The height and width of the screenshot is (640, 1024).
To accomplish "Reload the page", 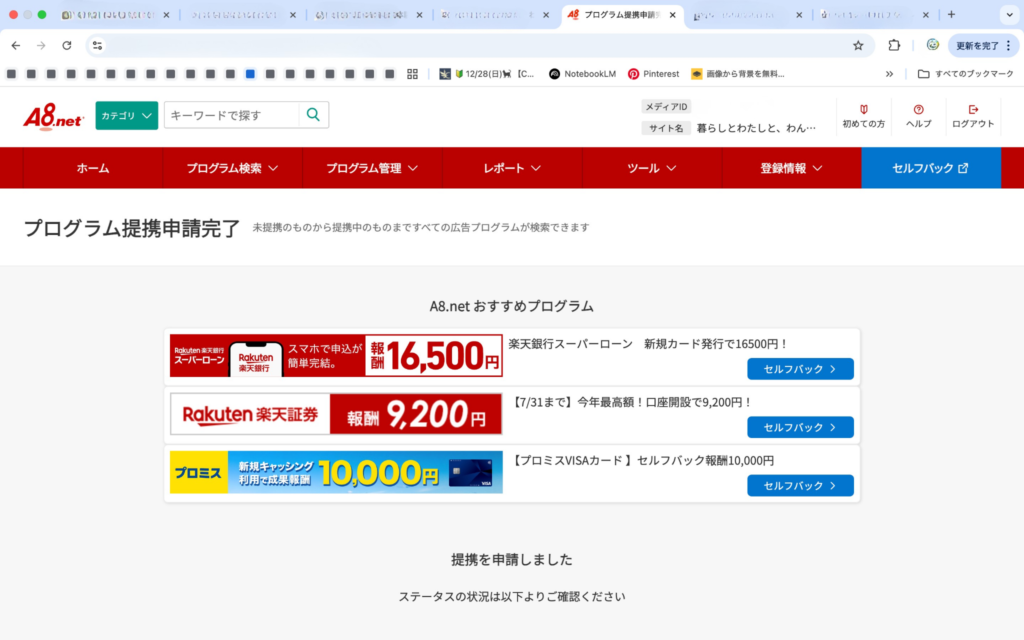I will [x=67, y=46].
